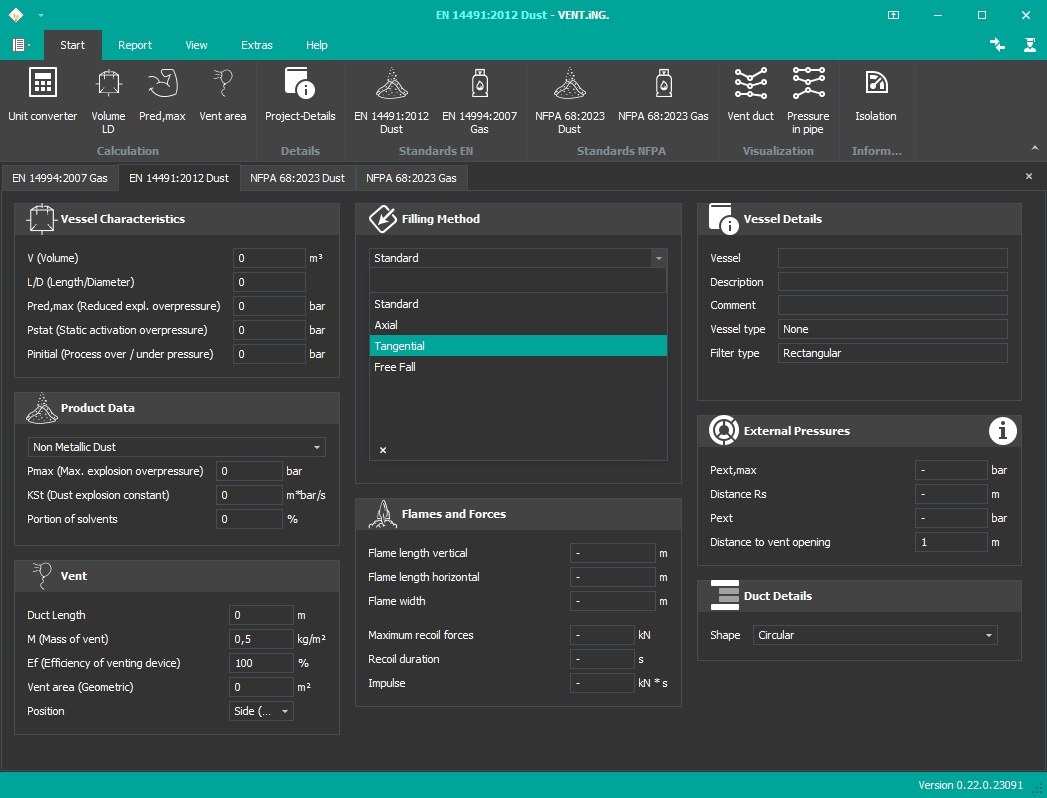Screen dimensions: 1047x798
Task: Open the Pred,max calculation
Action: (x=162, y=96)
